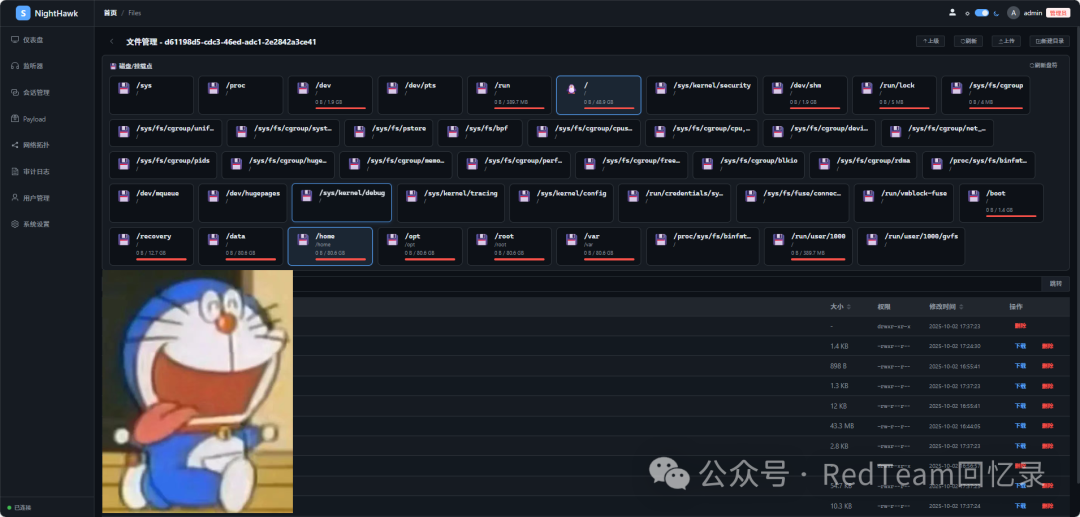Select the /home mount disk icon
1080x517 pixels.
302,240
